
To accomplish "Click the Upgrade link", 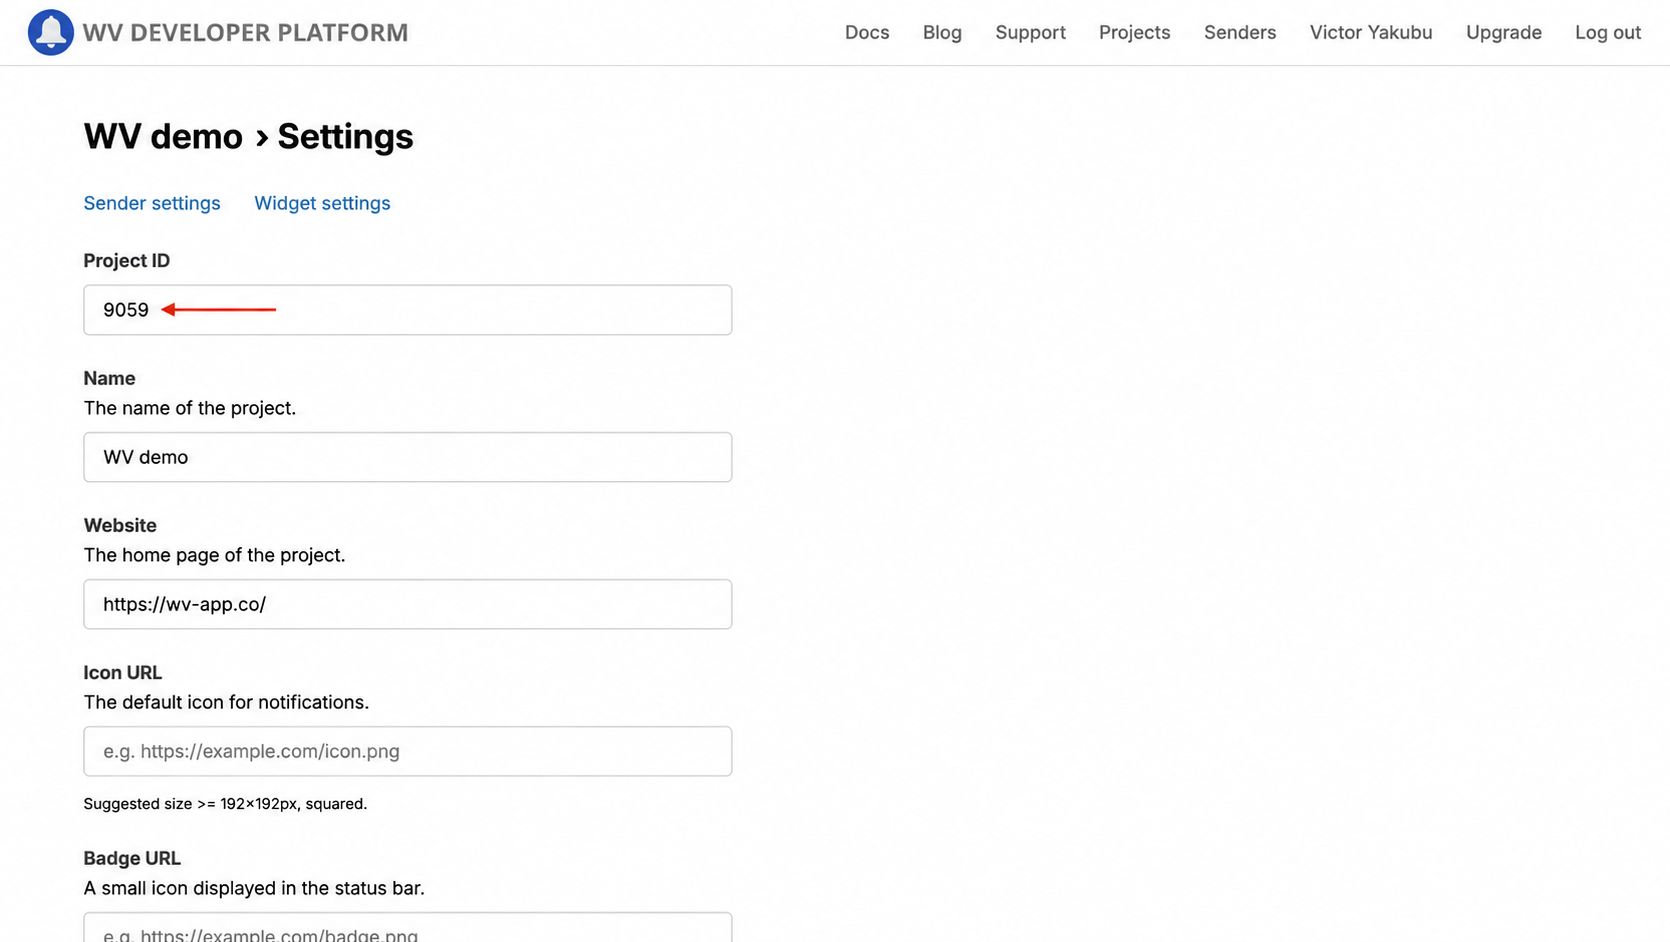I will pyautogui.click(x=1503, y=32).
